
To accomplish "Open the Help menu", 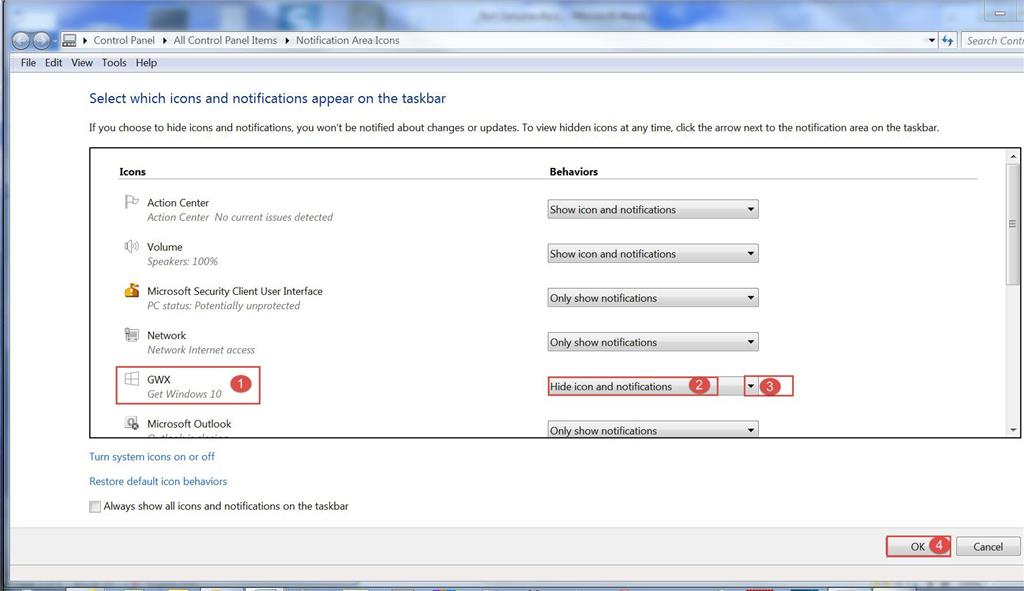I will tap(146, 63).
